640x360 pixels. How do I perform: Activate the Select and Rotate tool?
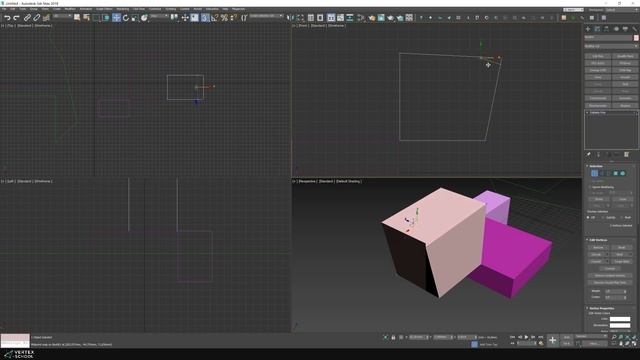[126, 18]
